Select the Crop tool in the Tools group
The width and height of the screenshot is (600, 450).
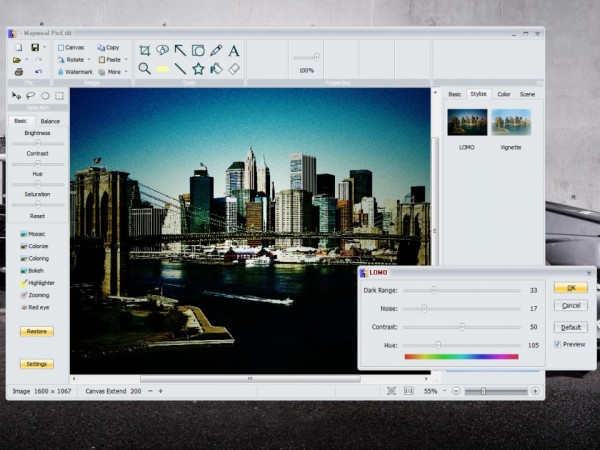(145, 50)
